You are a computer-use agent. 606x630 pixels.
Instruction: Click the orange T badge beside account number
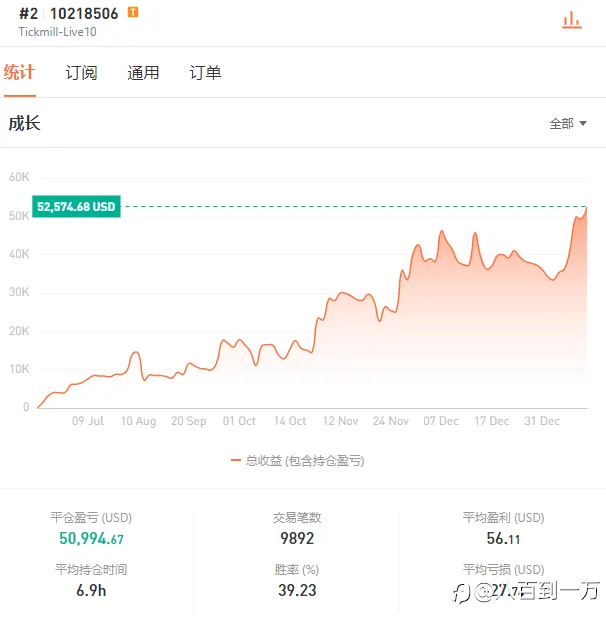tap(133, 12)
